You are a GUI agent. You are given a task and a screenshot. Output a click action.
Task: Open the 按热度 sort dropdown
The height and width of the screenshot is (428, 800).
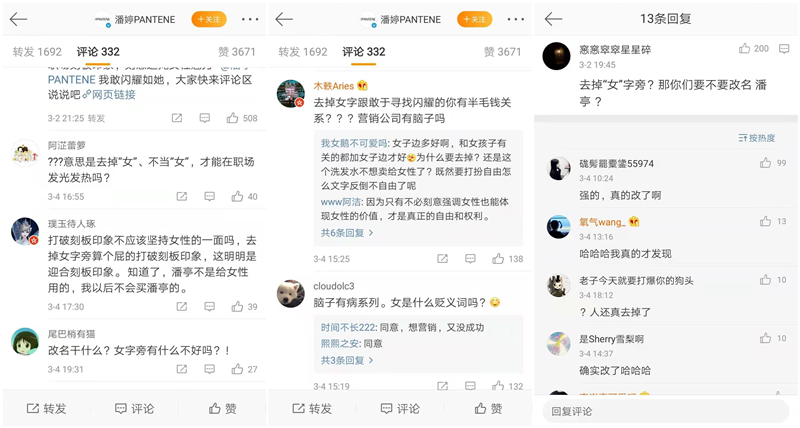(x=757, y=138)
